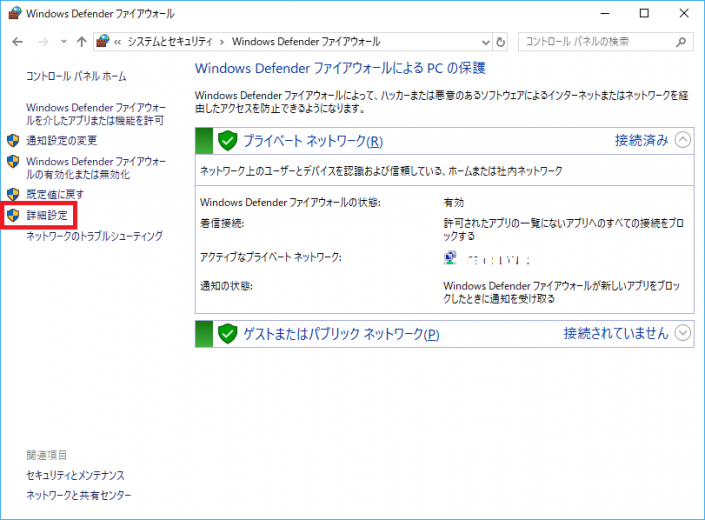705x520 pixels.
Task: Open the address bar history dropdown
Action: click(x=486, y=42)
